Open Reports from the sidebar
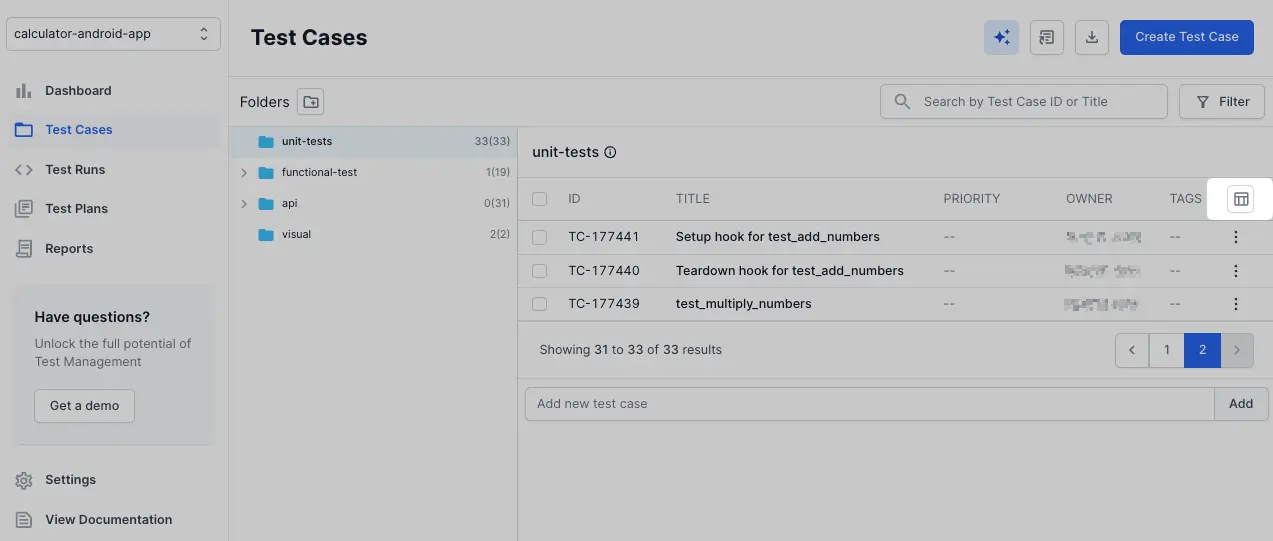Image resolution: width=1273 pixels, height=541 pixels. click(x=69, y=248)
